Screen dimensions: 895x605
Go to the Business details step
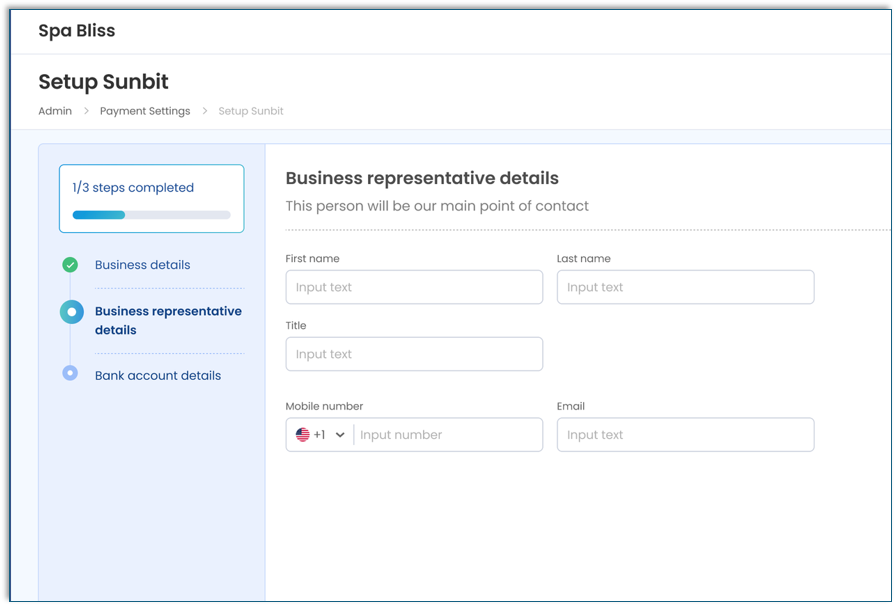(143, 265)
